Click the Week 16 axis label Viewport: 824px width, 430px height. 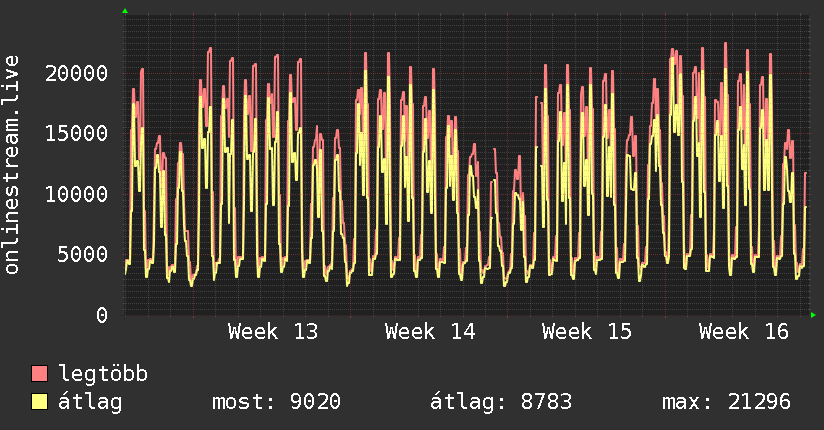click(744, 332)
